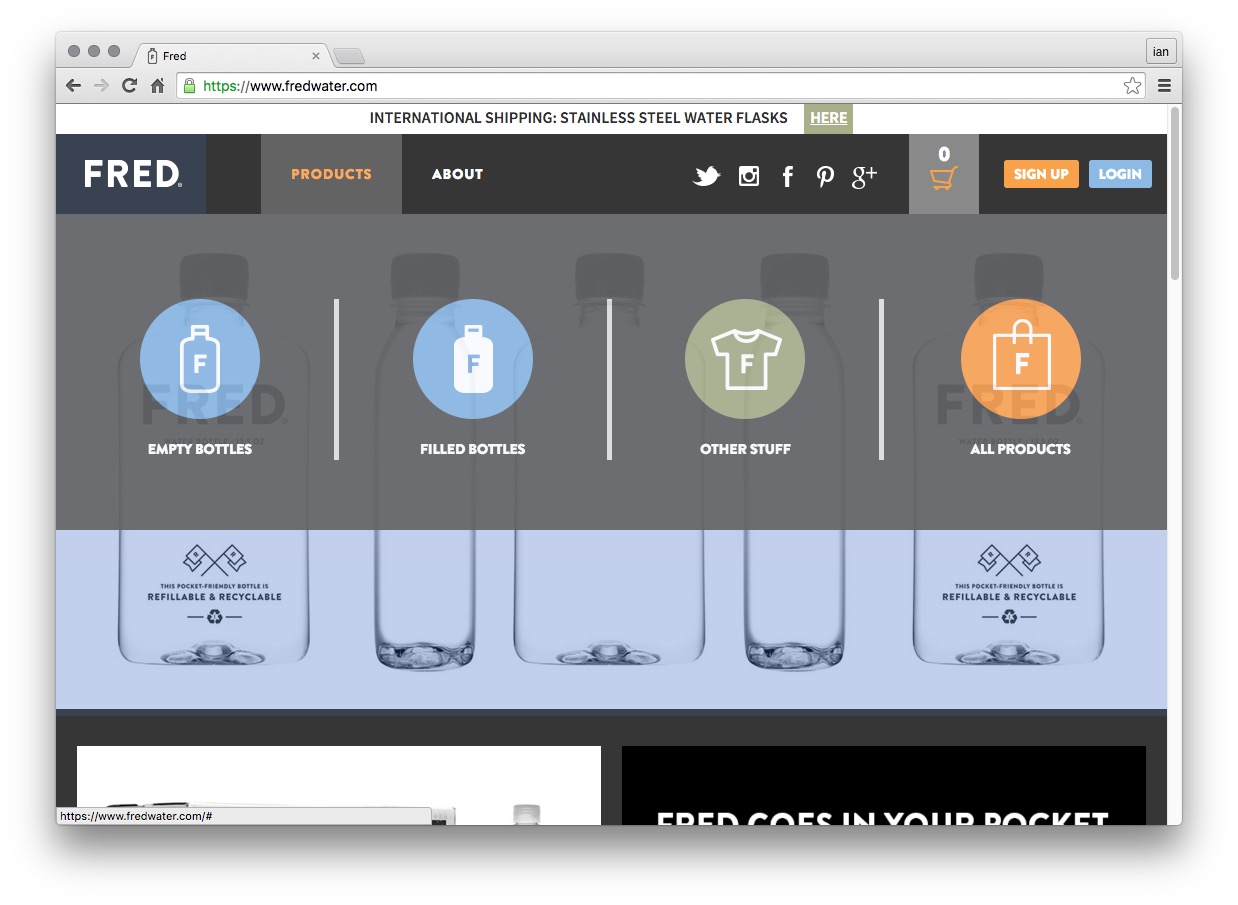Open the Facebook 'f' icon
The width and height of the screenshot is (1238, 905).
click(x=787, y=176)
